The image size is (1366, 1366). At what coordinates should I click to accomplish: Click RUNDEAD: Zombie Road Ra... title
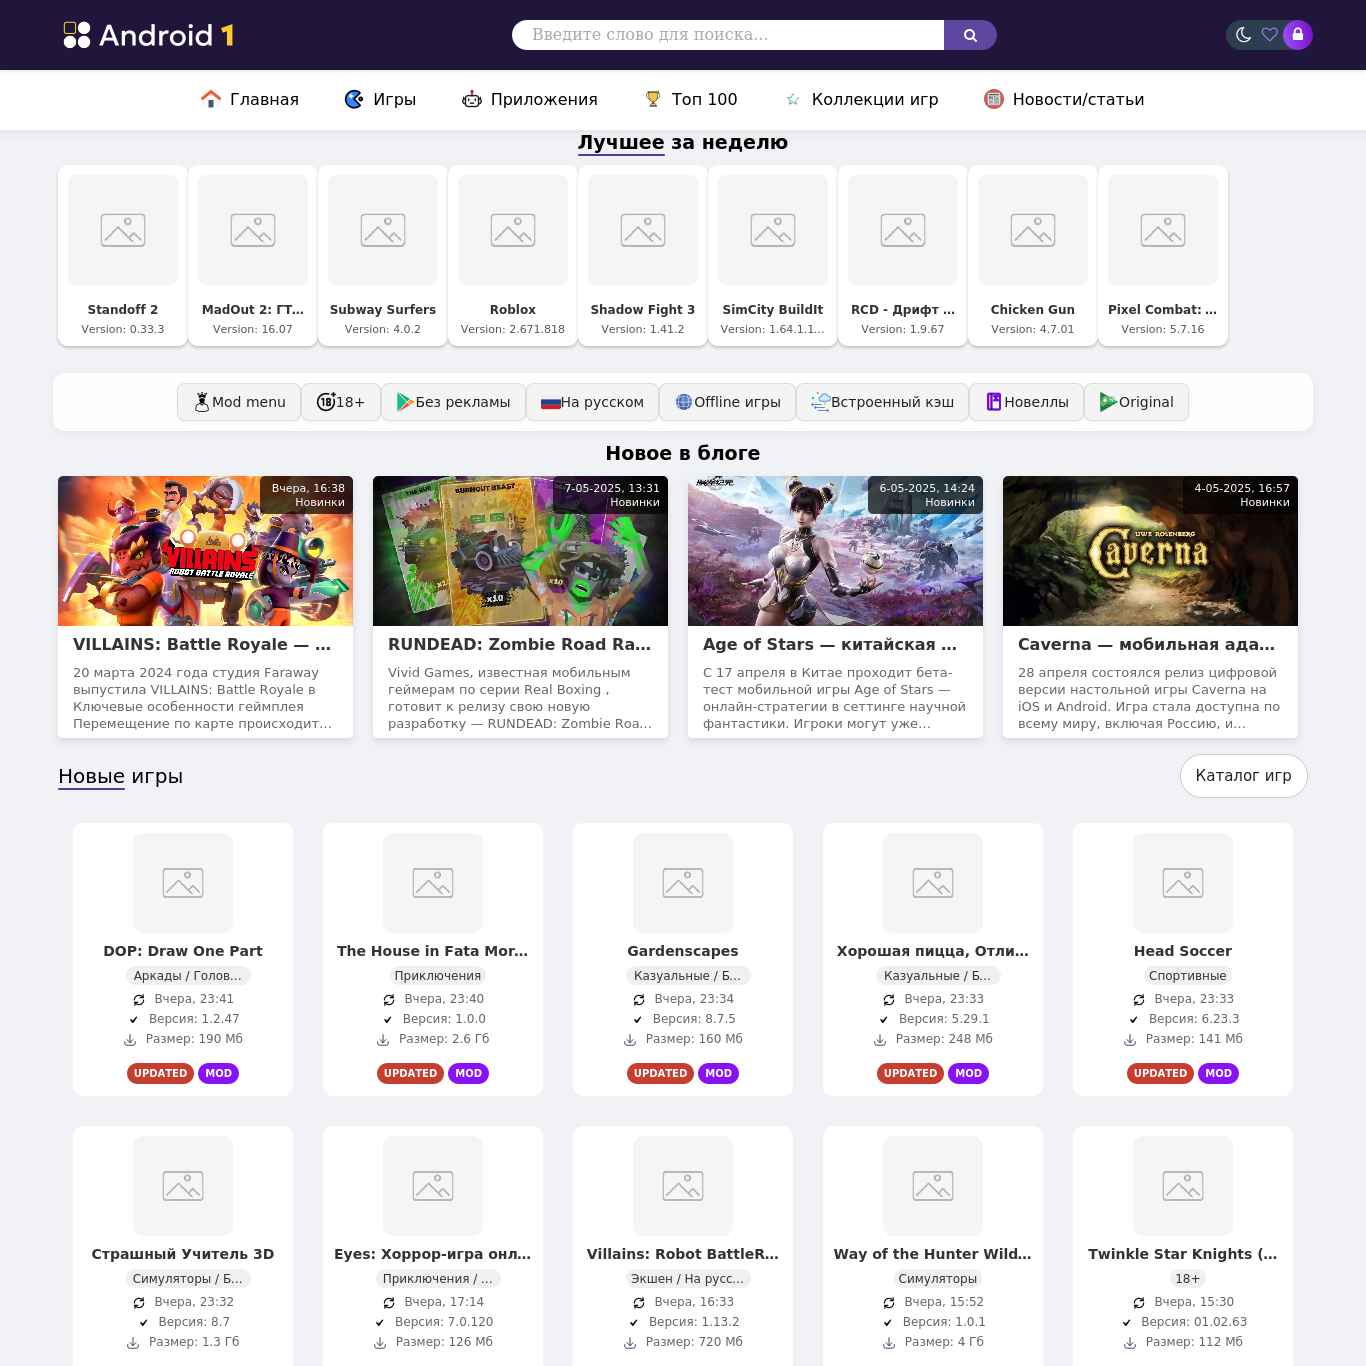click(519, 645)
